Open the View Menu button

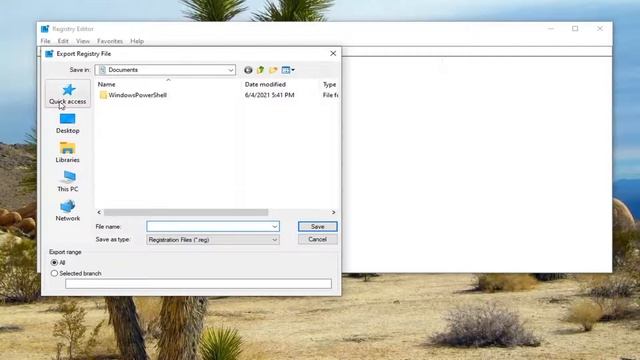point(288,70)
